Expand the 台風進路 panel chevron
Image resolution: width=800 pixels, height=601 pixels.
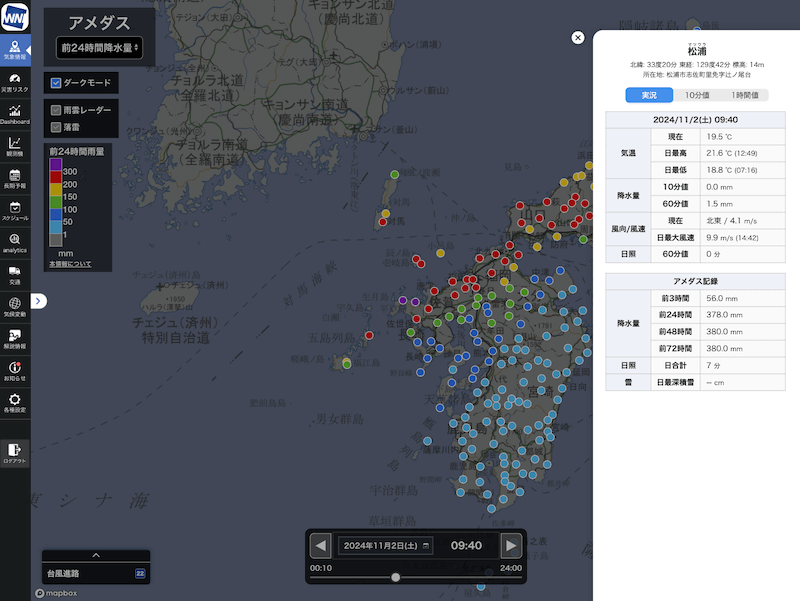point(96,555)
